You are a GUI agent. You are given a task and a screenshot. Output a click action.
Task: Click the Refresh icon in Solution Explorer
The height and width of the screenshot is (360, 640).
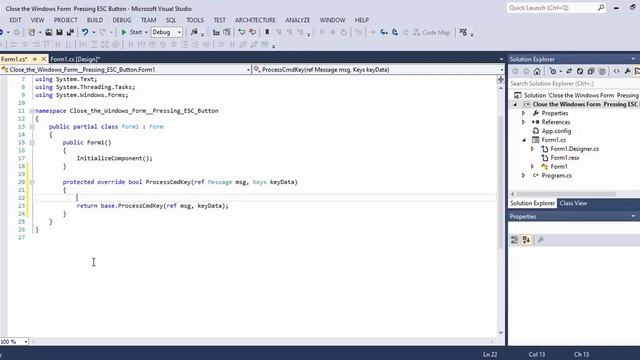point(580,71)
